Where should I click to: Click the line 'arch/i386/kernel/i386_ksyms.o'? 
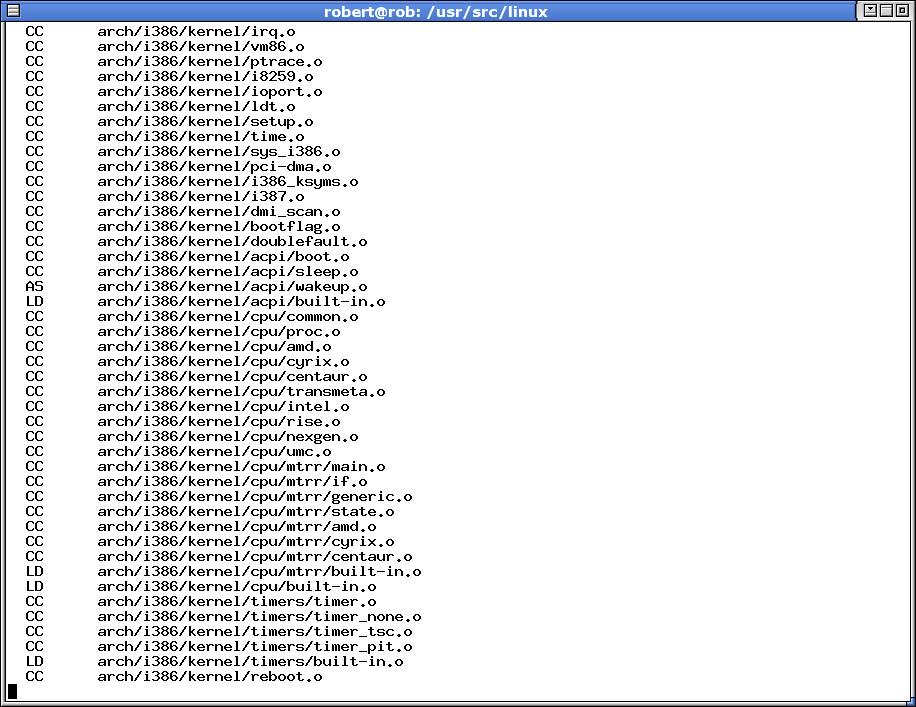tap(228, 182)
